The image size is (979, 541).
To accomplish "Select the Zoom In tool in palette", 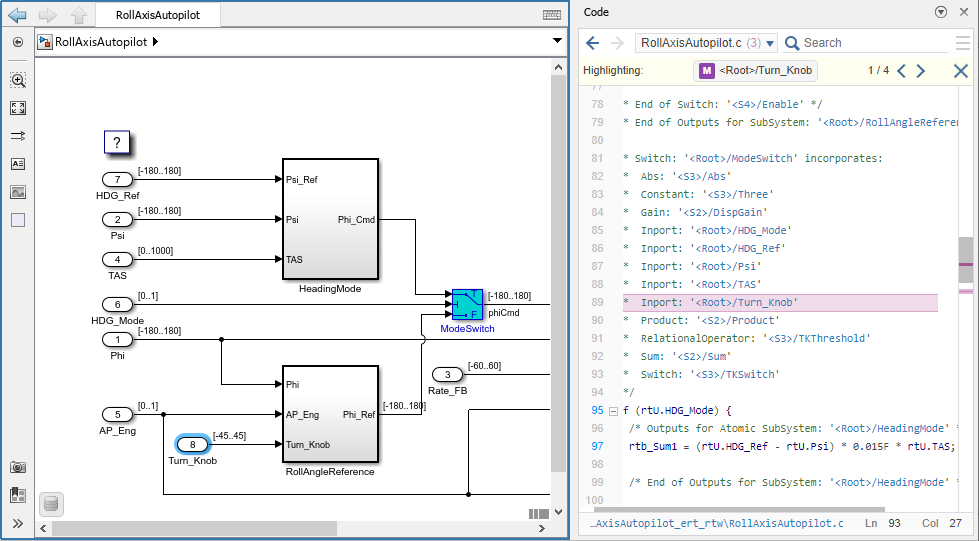I will [x=18, y=80].
